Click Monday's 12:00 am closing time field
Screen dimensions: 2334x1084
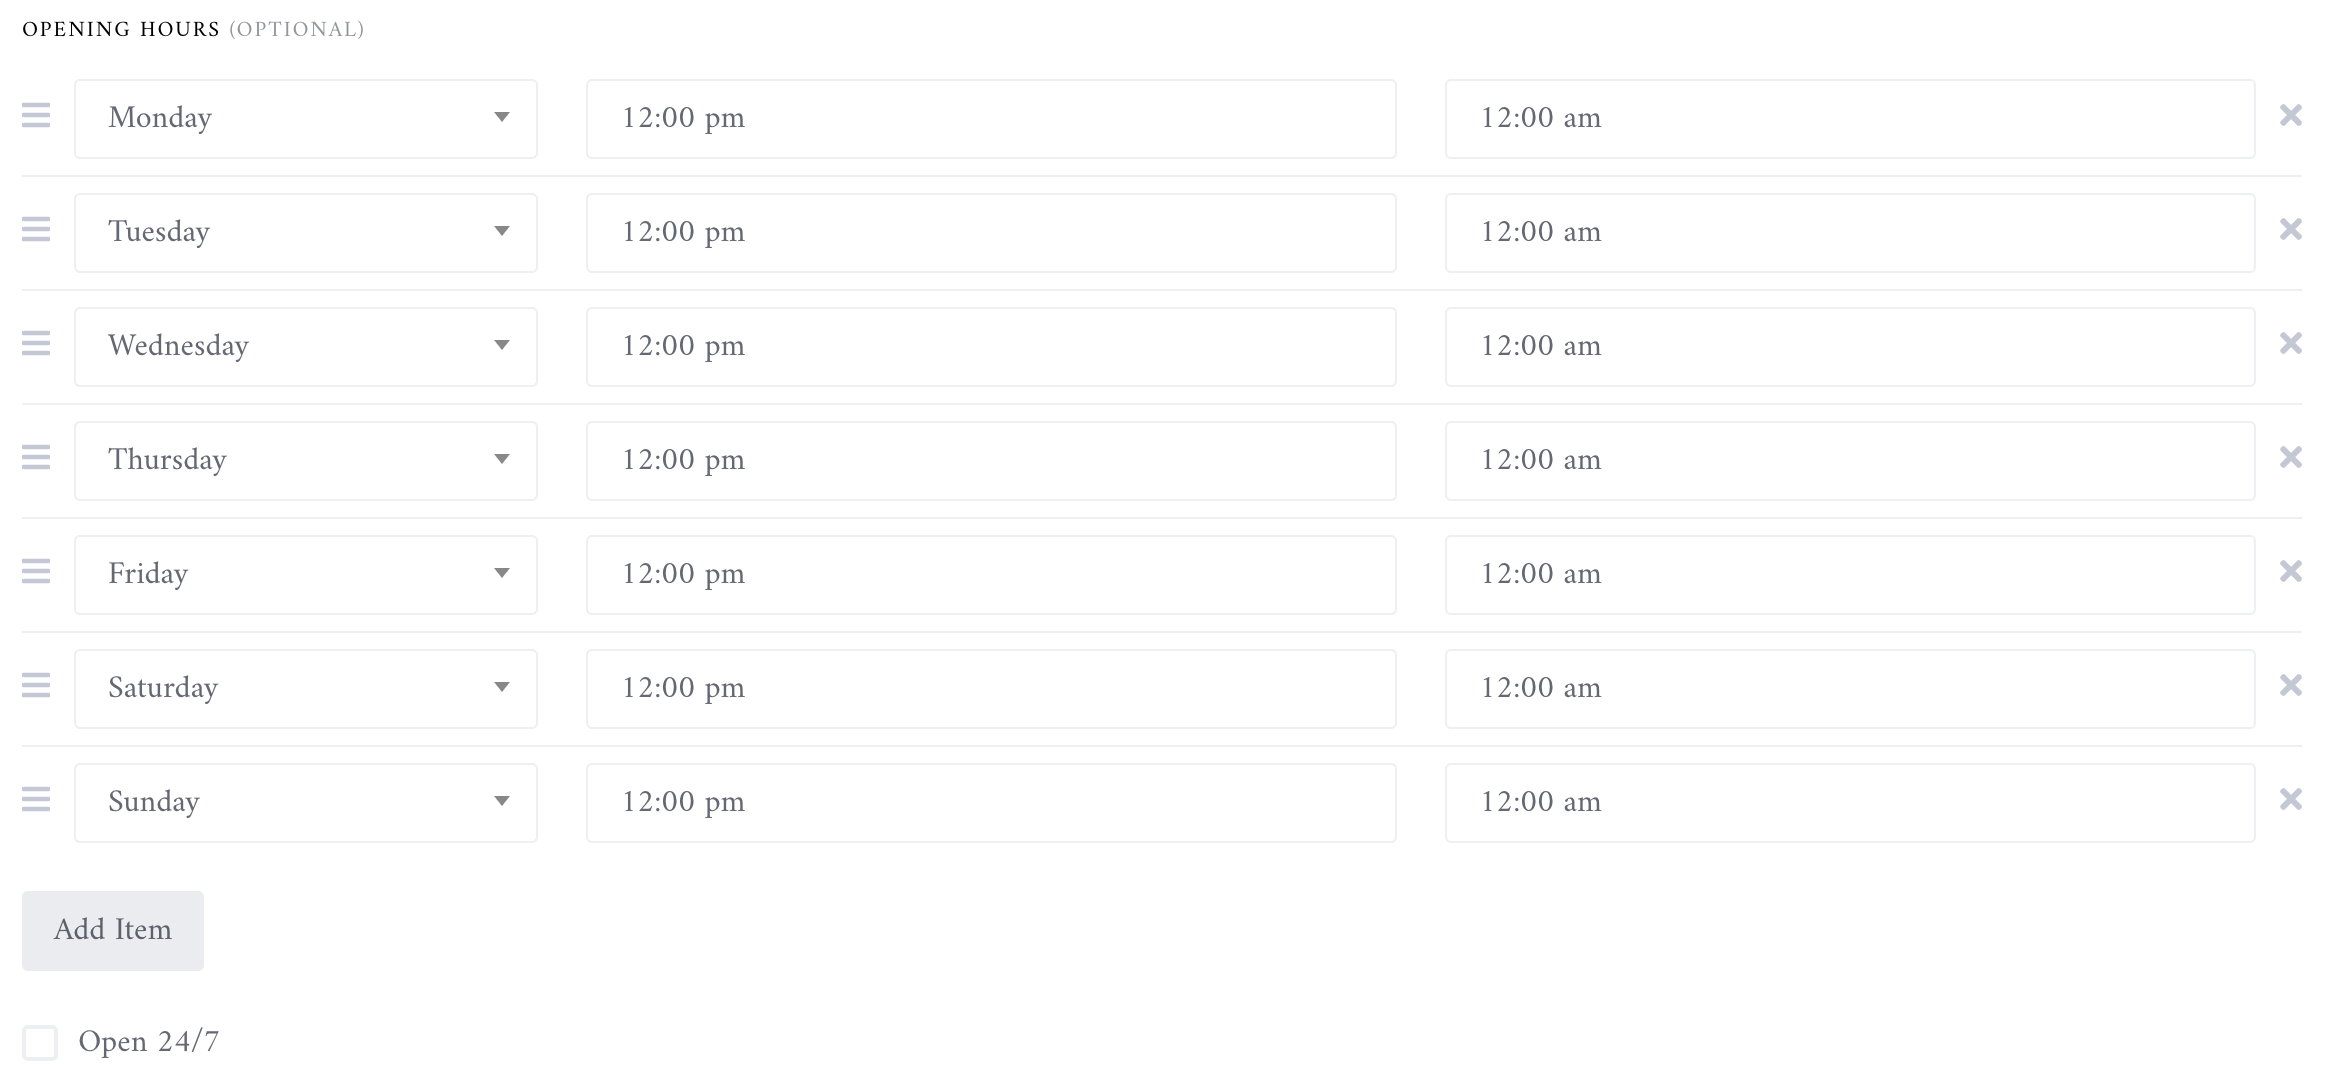1850,119
